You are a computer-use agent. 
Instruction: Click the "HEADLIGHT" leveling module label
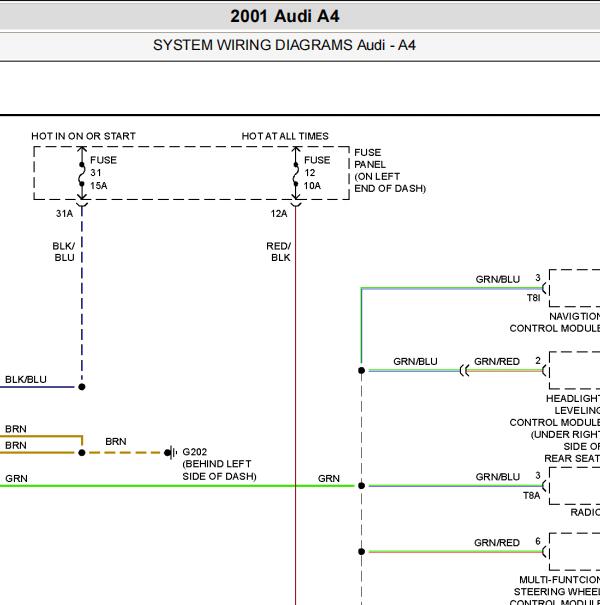(573, 399)
